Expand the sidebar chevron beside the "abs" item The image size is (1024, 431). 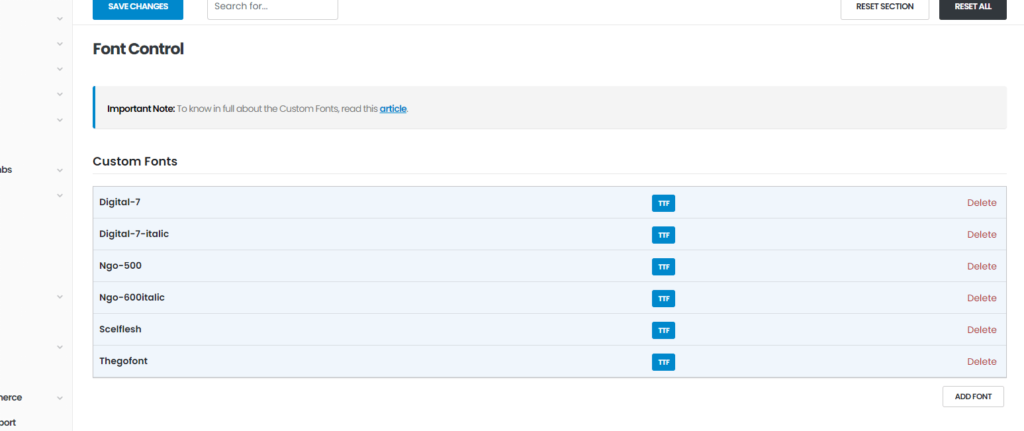coord(60,170)
